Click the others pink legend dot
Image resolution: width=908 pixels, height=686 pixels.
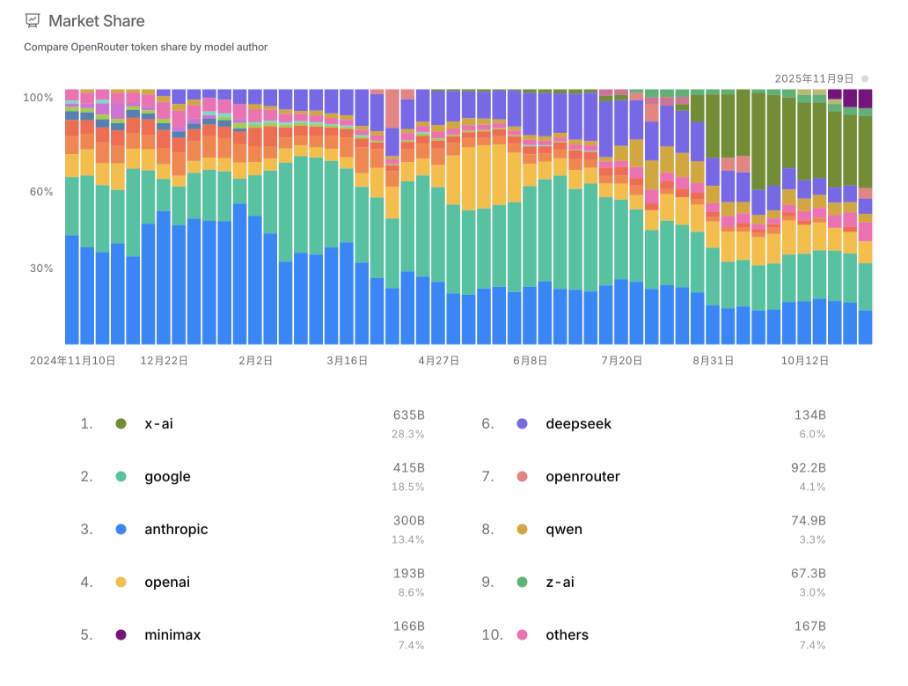coord(522,635)
